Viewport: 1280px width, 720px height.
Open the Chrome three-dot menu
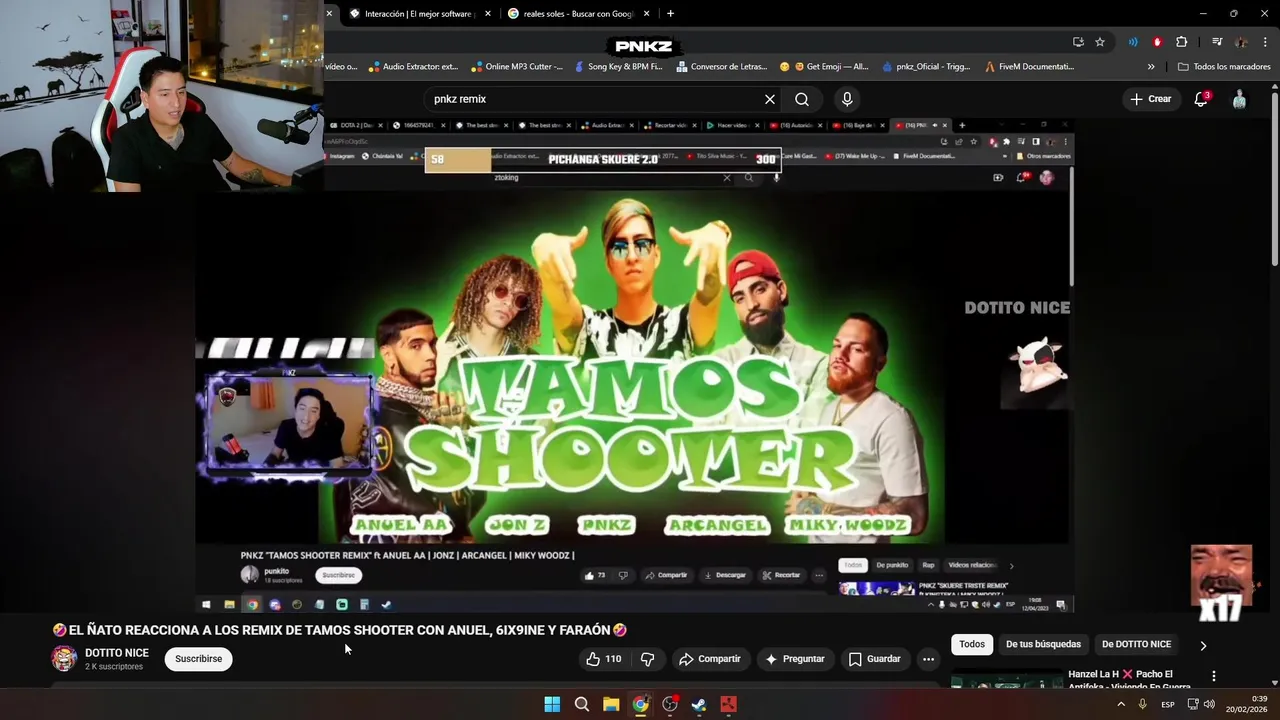tap(1265, 42)
